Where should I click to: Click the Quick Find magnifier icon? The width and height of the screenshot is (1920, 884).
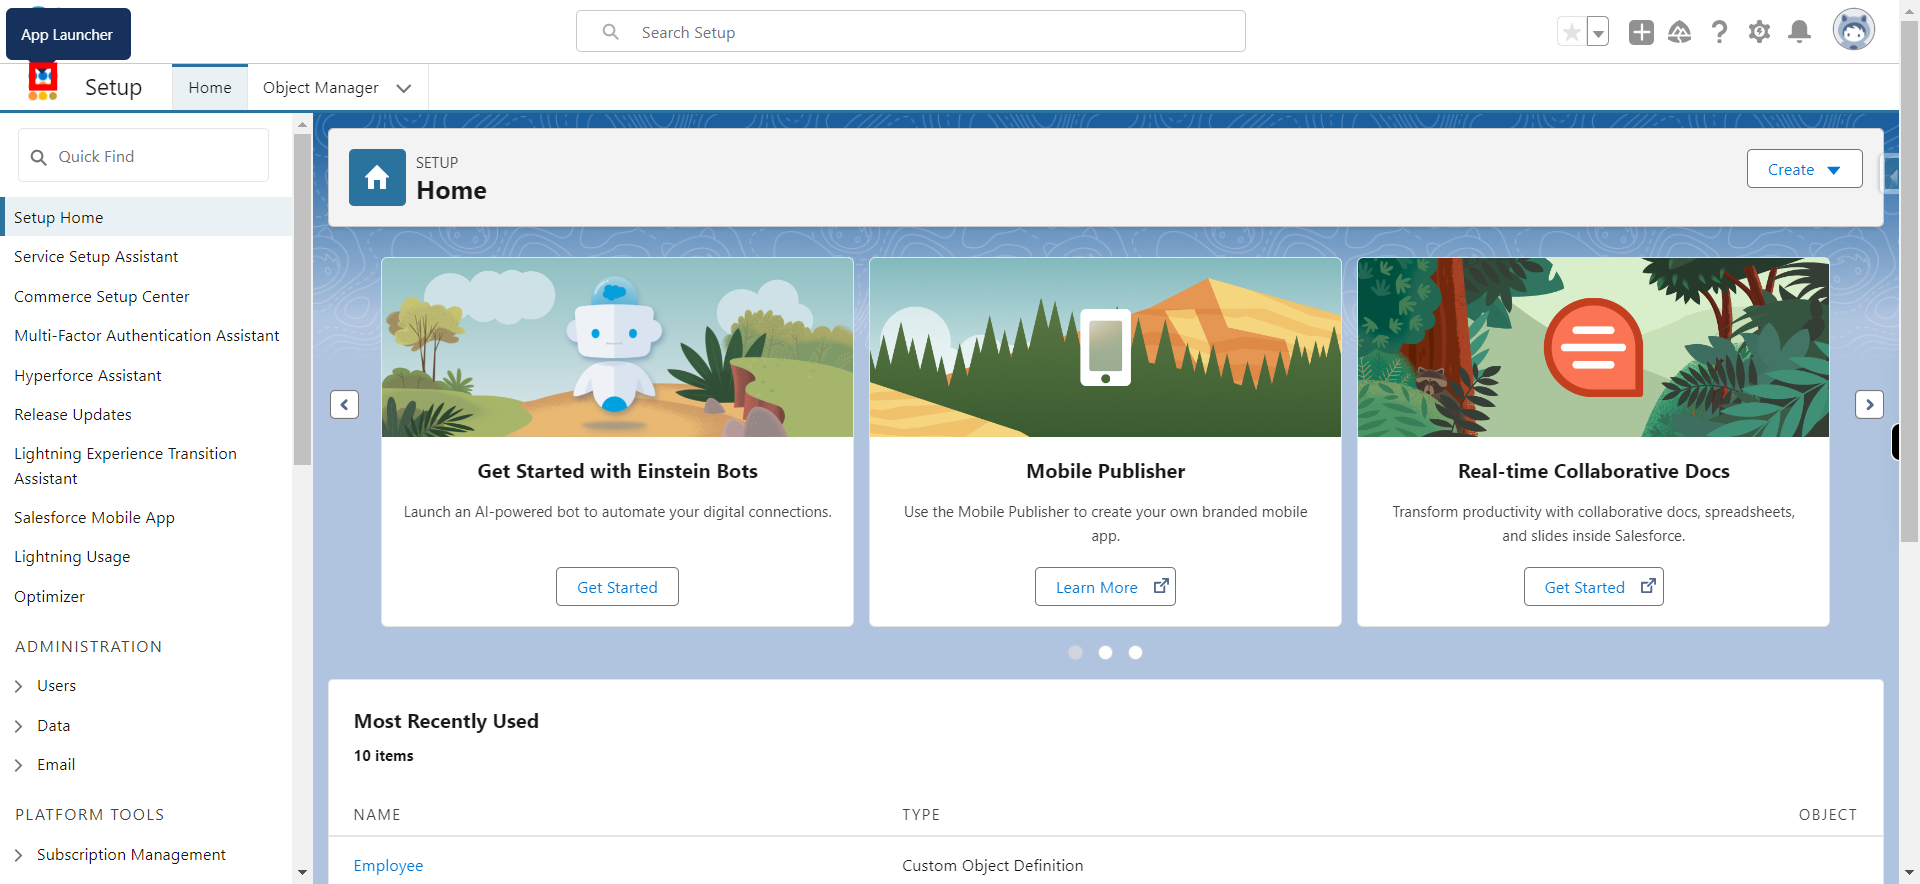pos(39,157)
